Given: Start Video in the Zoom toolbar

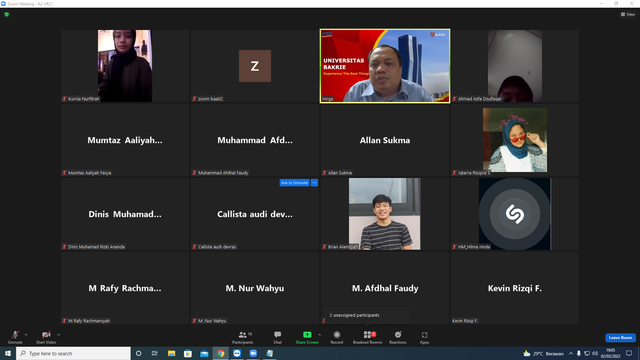Looking at the screenshot, I should (x=46, y=337).
